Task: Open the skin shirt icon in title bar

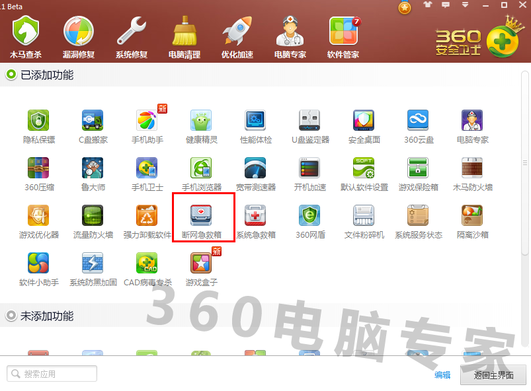Action: [x=428, y=5]
